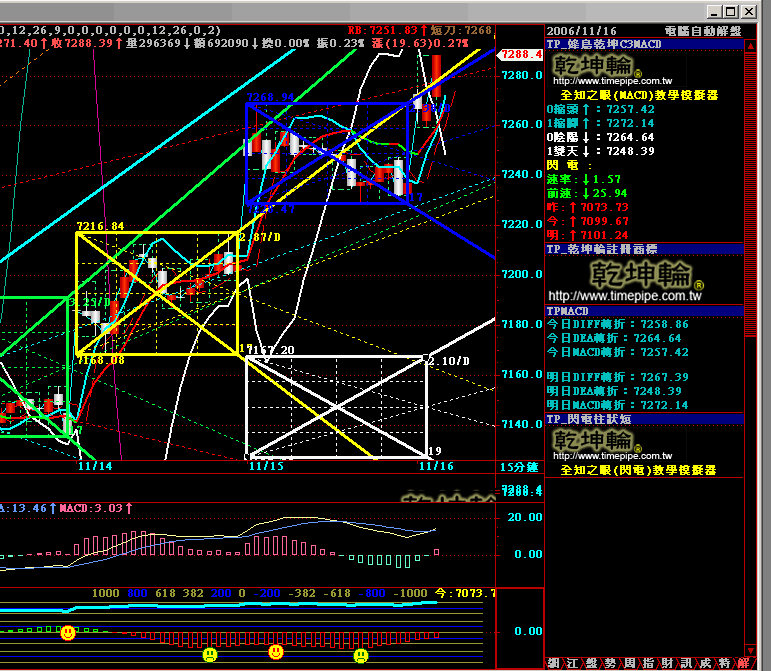Click the 乾坤輪 logo under TP_蜂鳥乾坤C3MACD
The height and width of the screenshot is (671, 771).
[x=593, y=68]
